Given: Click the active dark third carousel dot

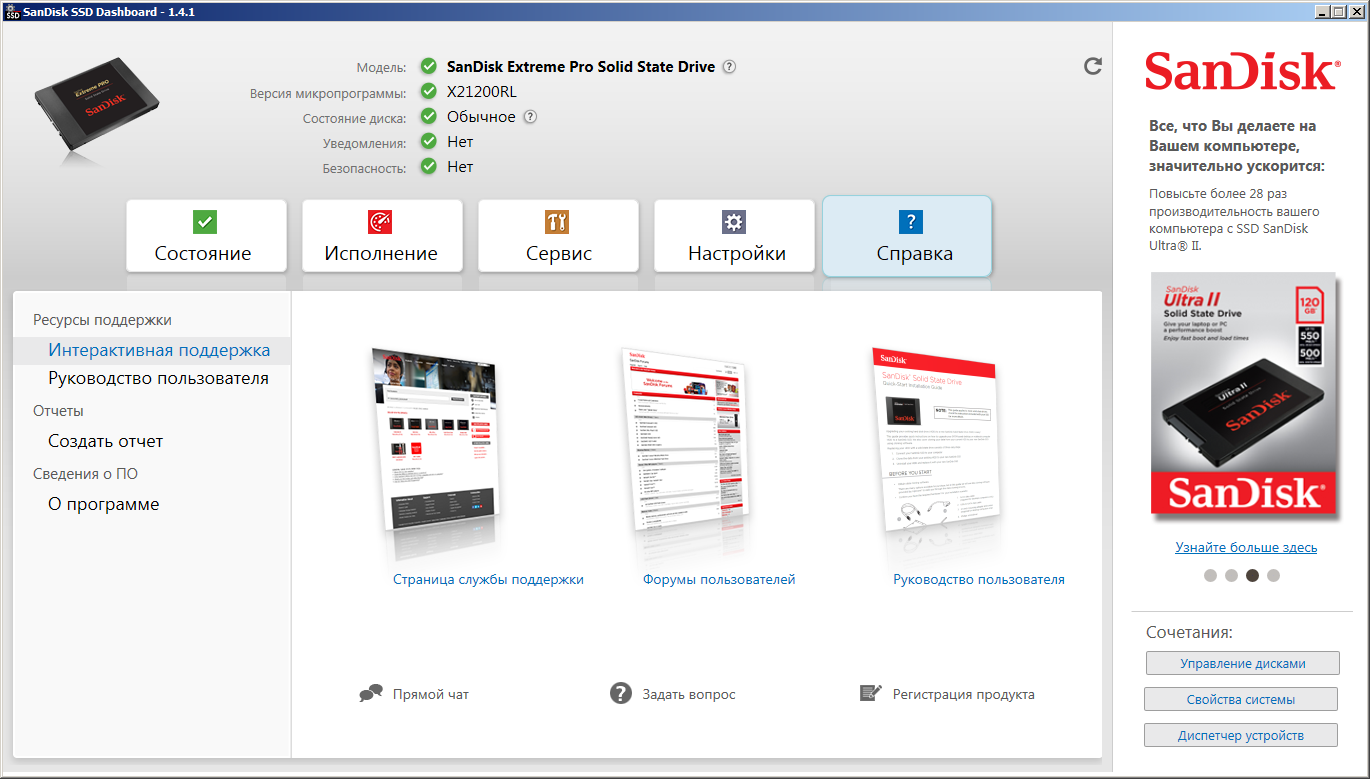Looking at the screenshot, I should (x=1252, y=575).
